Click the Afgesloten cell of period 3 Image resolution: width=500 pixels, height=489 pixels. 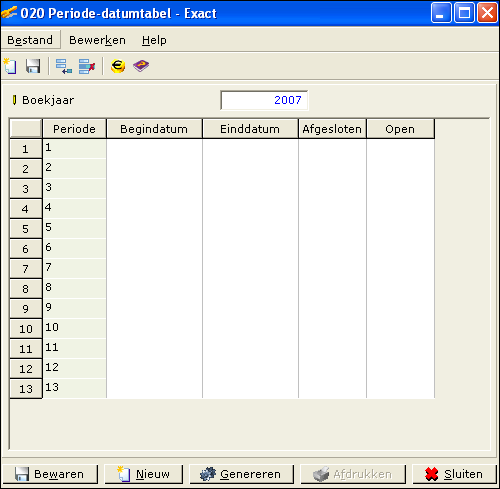[332, 189]
